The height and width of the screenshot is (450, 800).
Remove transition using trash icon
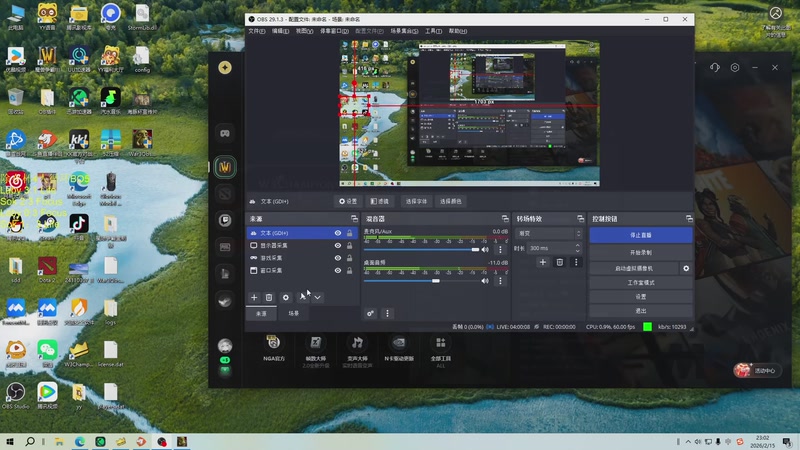[560, 262]
